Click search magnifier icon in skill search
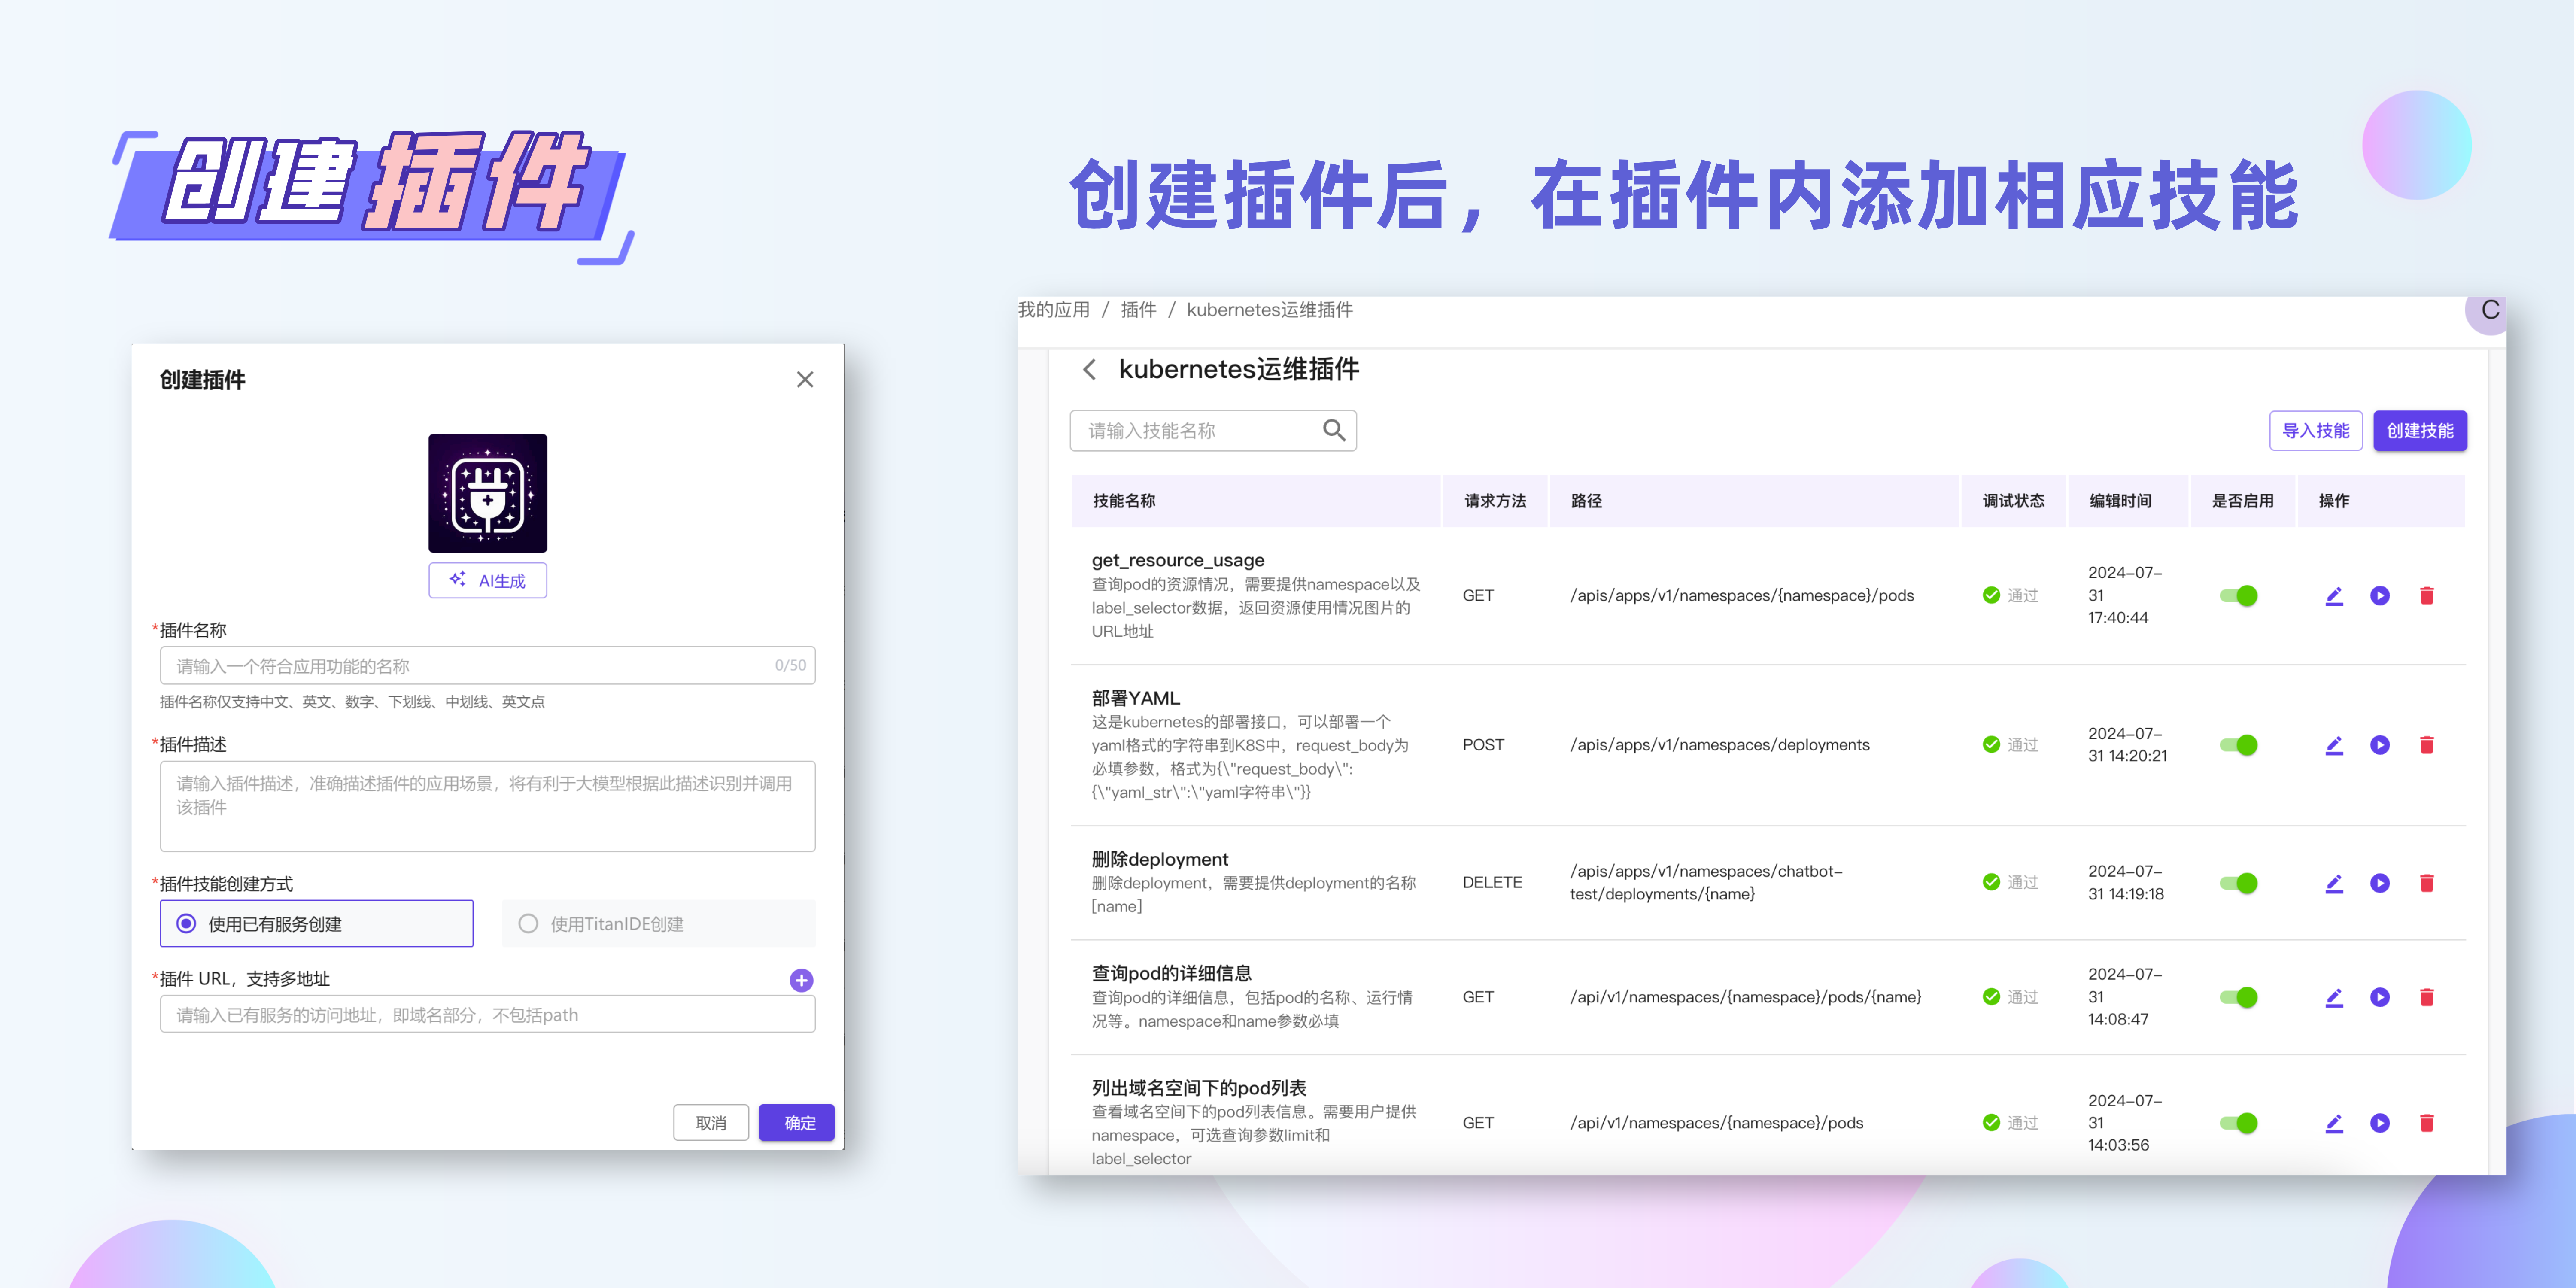2576x1288 pixels. (1333, 431)
